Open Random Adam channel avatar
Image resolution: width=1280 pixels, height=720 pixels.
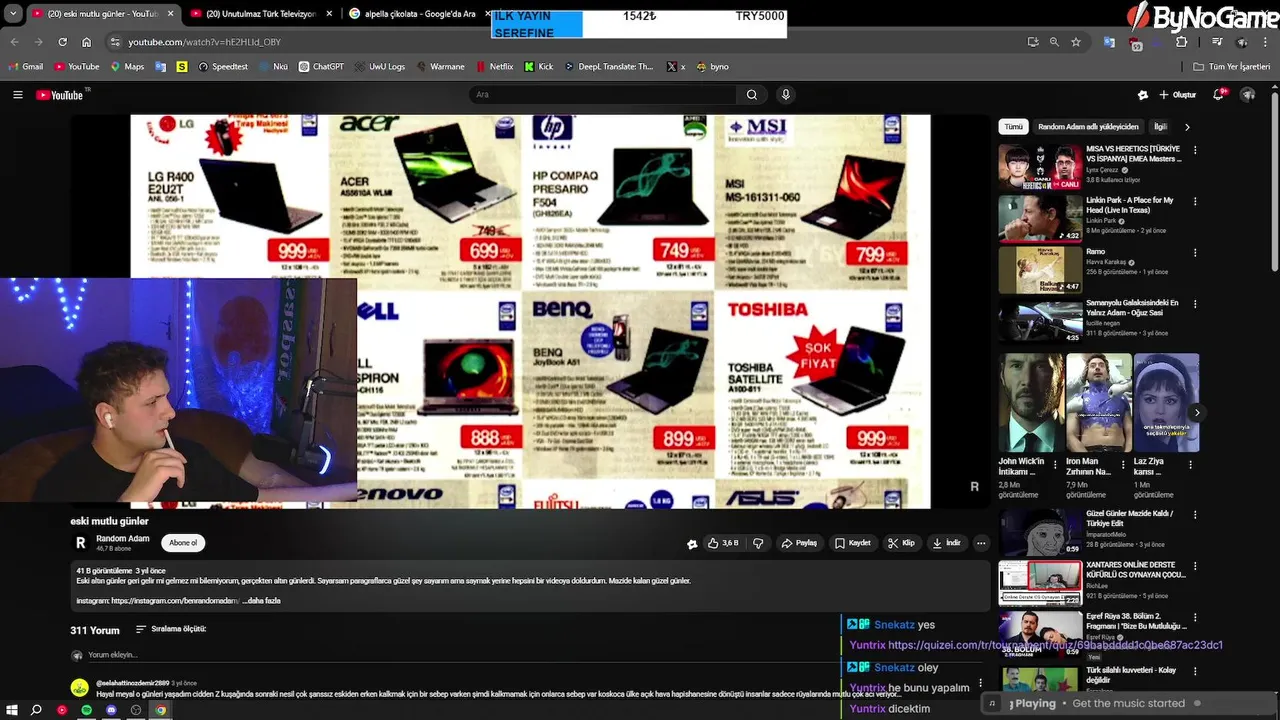coord(81,543)
